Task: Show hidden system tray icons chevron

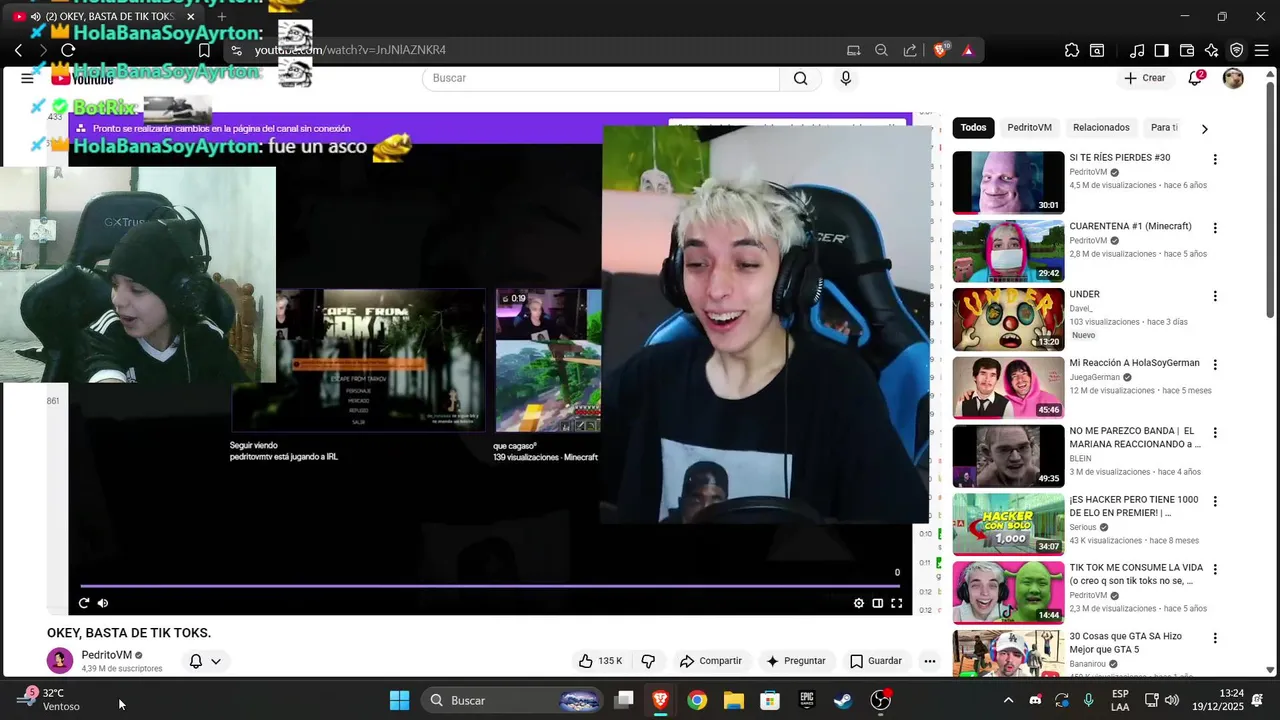Action: pyautogui.click(x=1008, y=700)
